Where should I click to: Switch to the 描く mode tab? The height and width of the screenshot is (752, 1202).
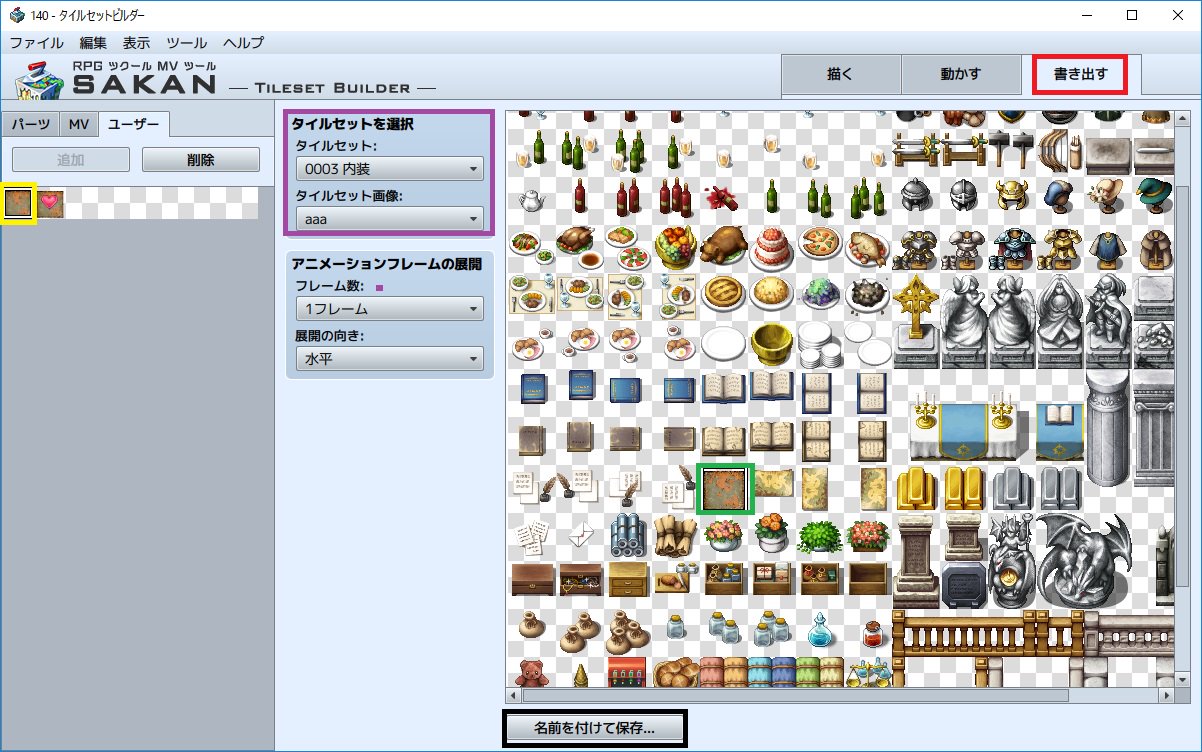[x=841, y=75]
